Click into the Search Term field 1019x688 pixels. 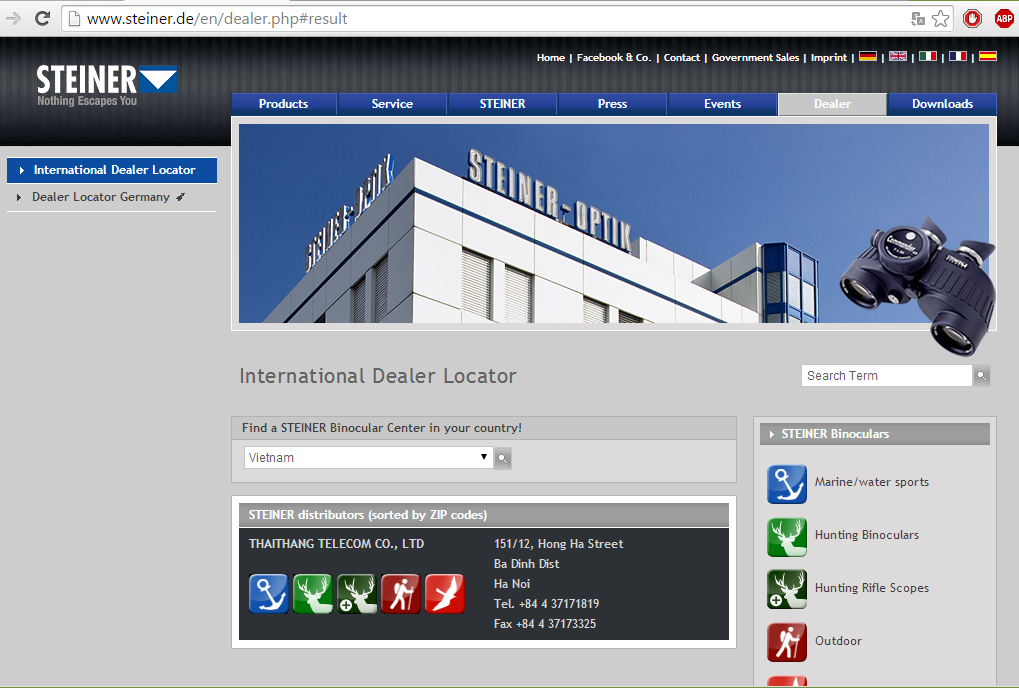[x=886, y=376]
